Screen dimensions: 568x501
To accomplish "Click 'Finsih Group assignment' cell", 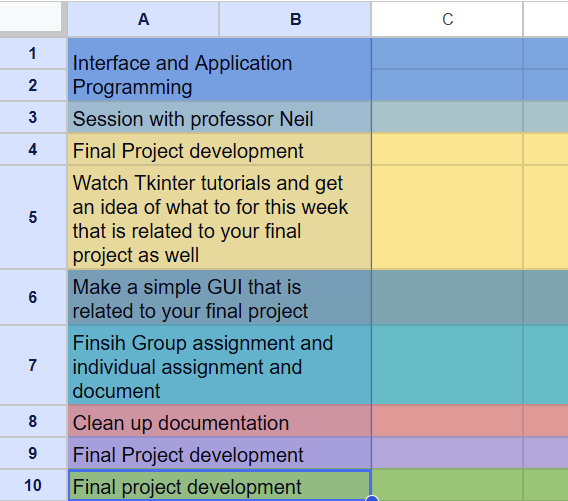I will click(220, 365).
